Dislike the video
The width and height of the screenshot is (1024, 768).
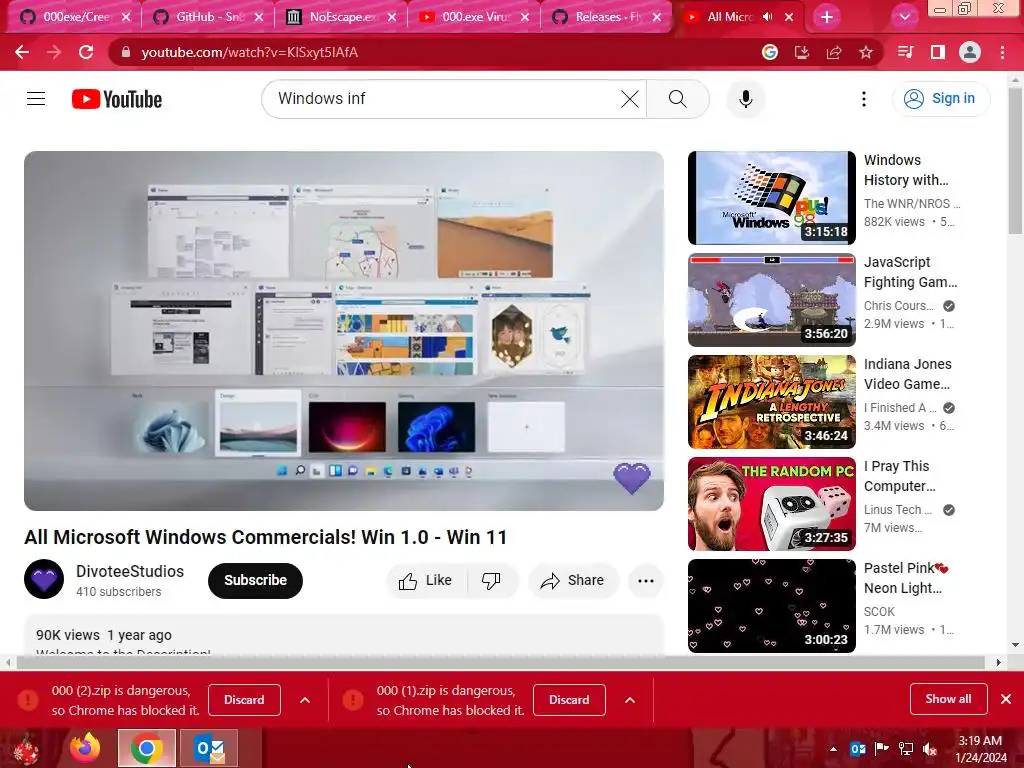pos(492,581)
